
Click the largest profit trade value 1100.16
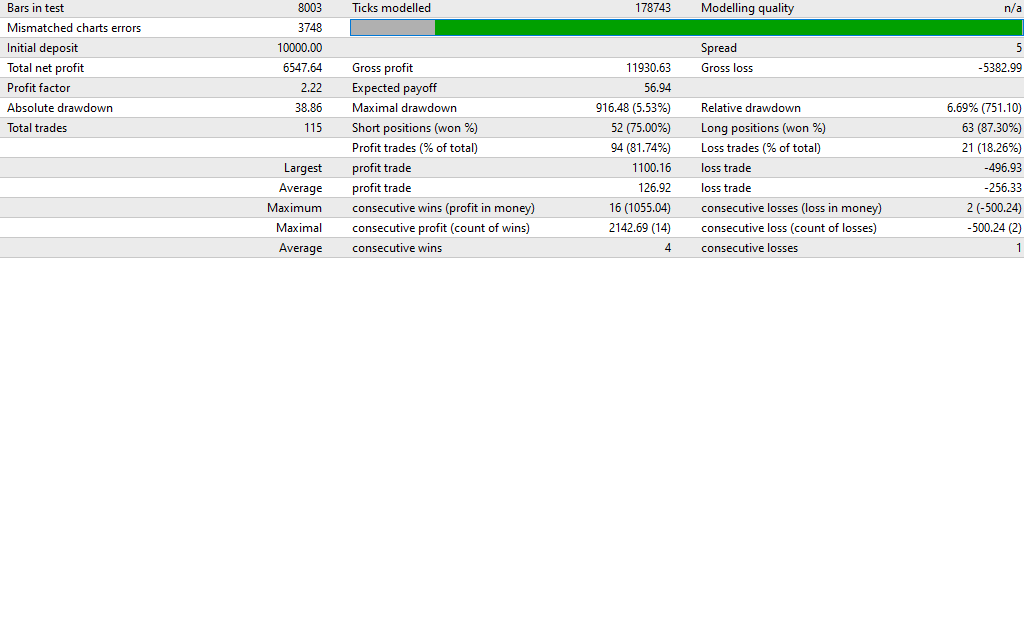click(x=651, y=168)
